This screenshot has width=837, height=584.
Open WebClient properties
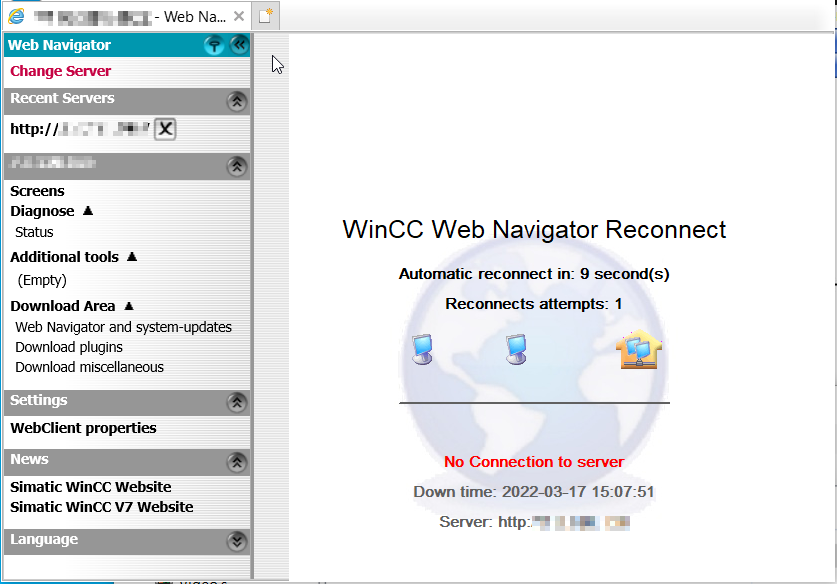(83, 428)
